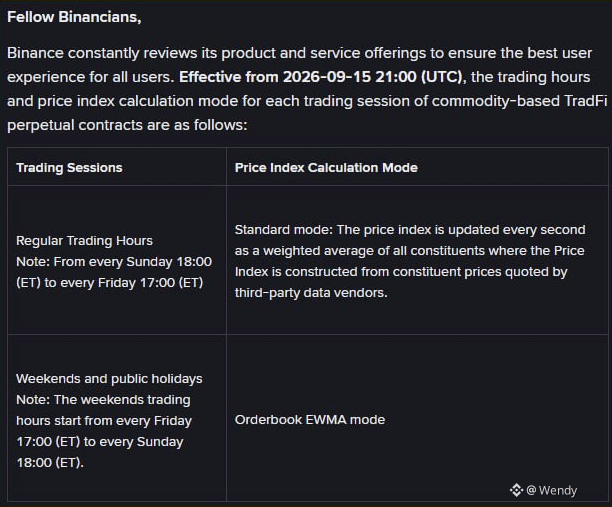Click the third-party data vendors line

coord(311,293)
